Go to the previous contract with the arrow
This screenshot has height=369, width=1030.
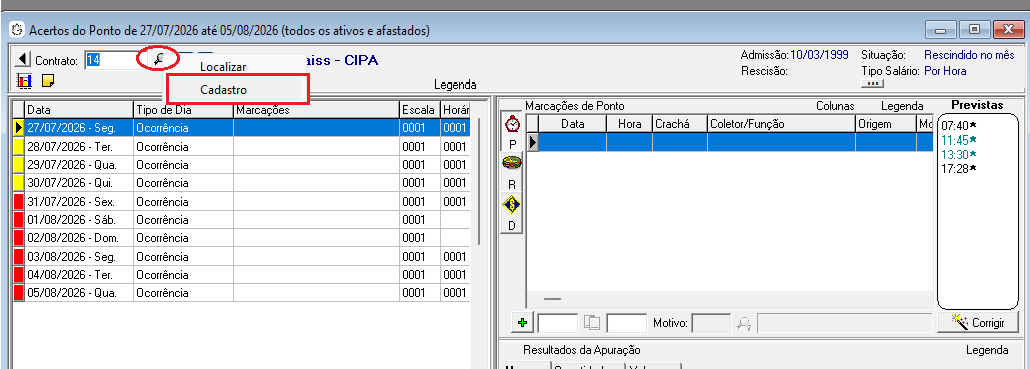pos(23,60)
